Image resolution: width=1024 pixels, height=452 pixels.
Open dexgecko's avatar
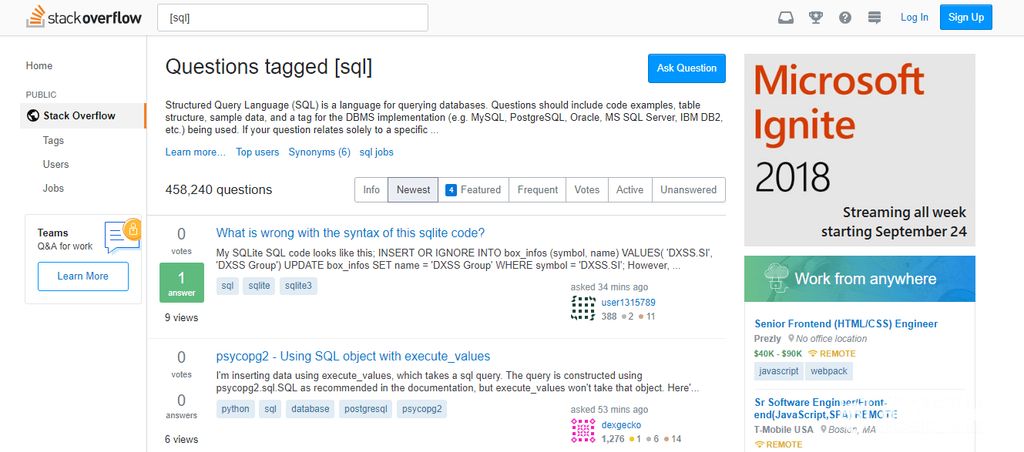(x=583, y=430)
